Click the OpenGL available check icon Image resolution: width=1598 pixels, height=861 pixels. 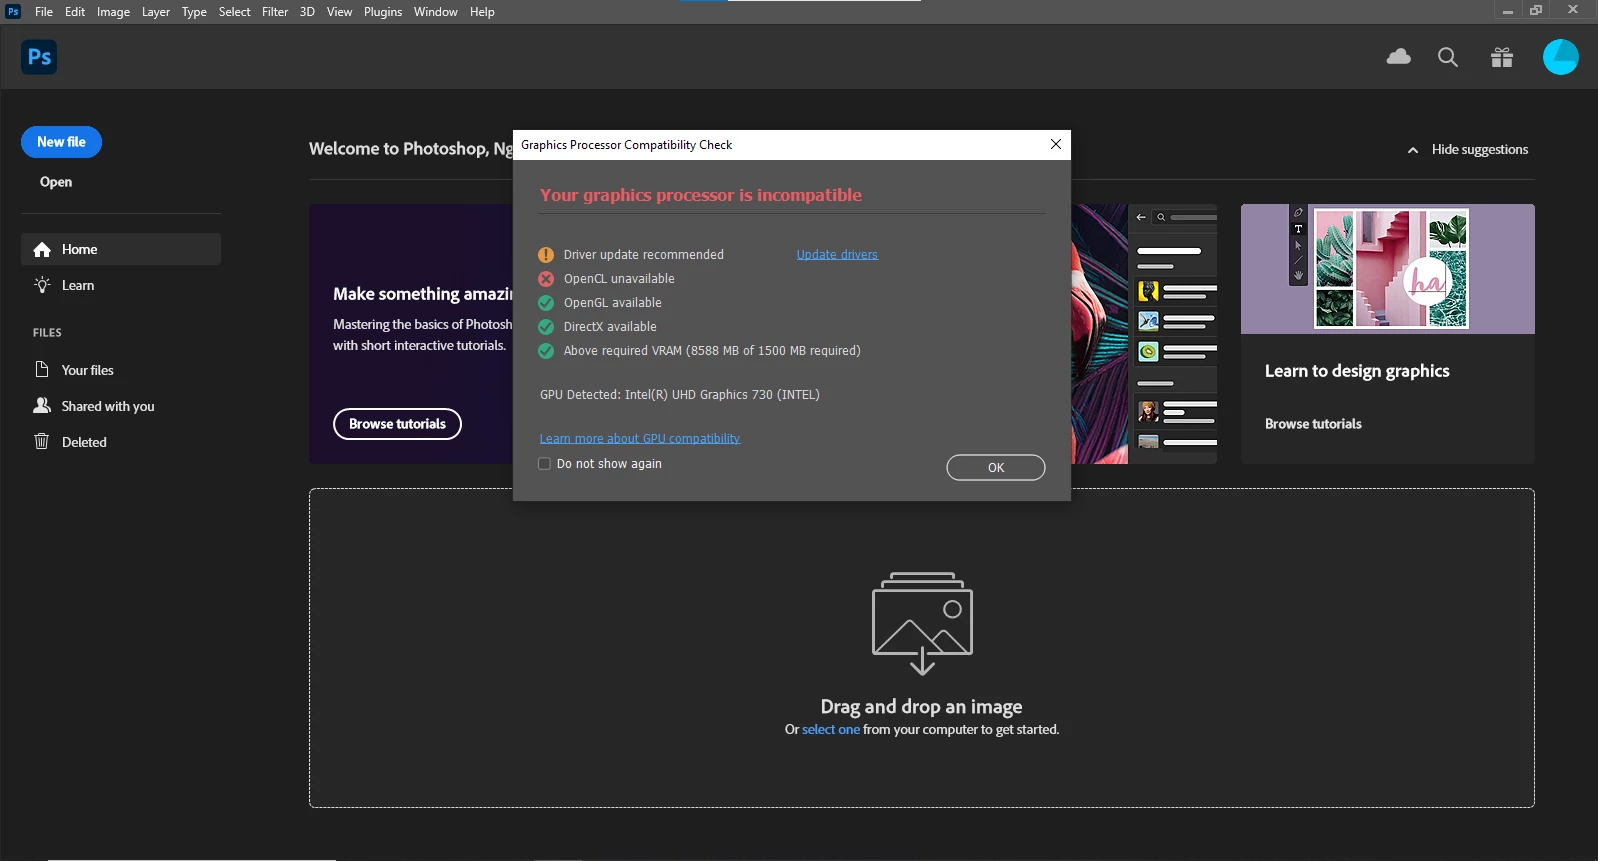coord(546,303)
